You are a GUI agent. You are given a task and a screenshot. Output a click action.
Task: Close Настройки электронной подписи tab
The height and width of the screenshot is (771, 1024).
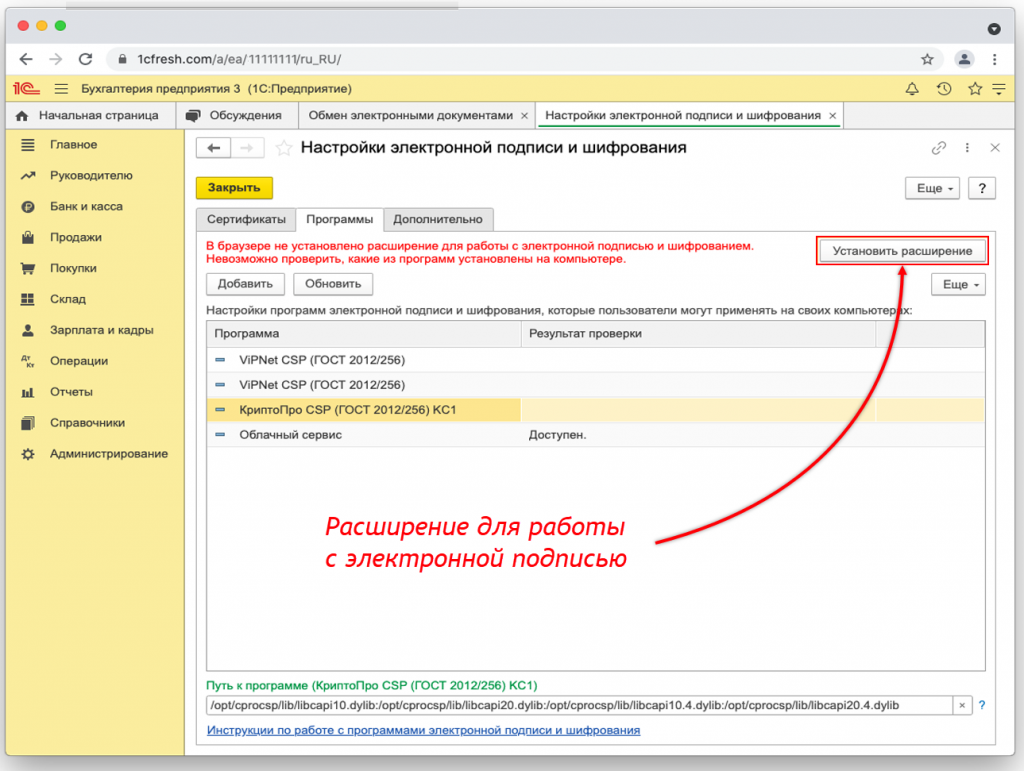[x=833, y=116]
